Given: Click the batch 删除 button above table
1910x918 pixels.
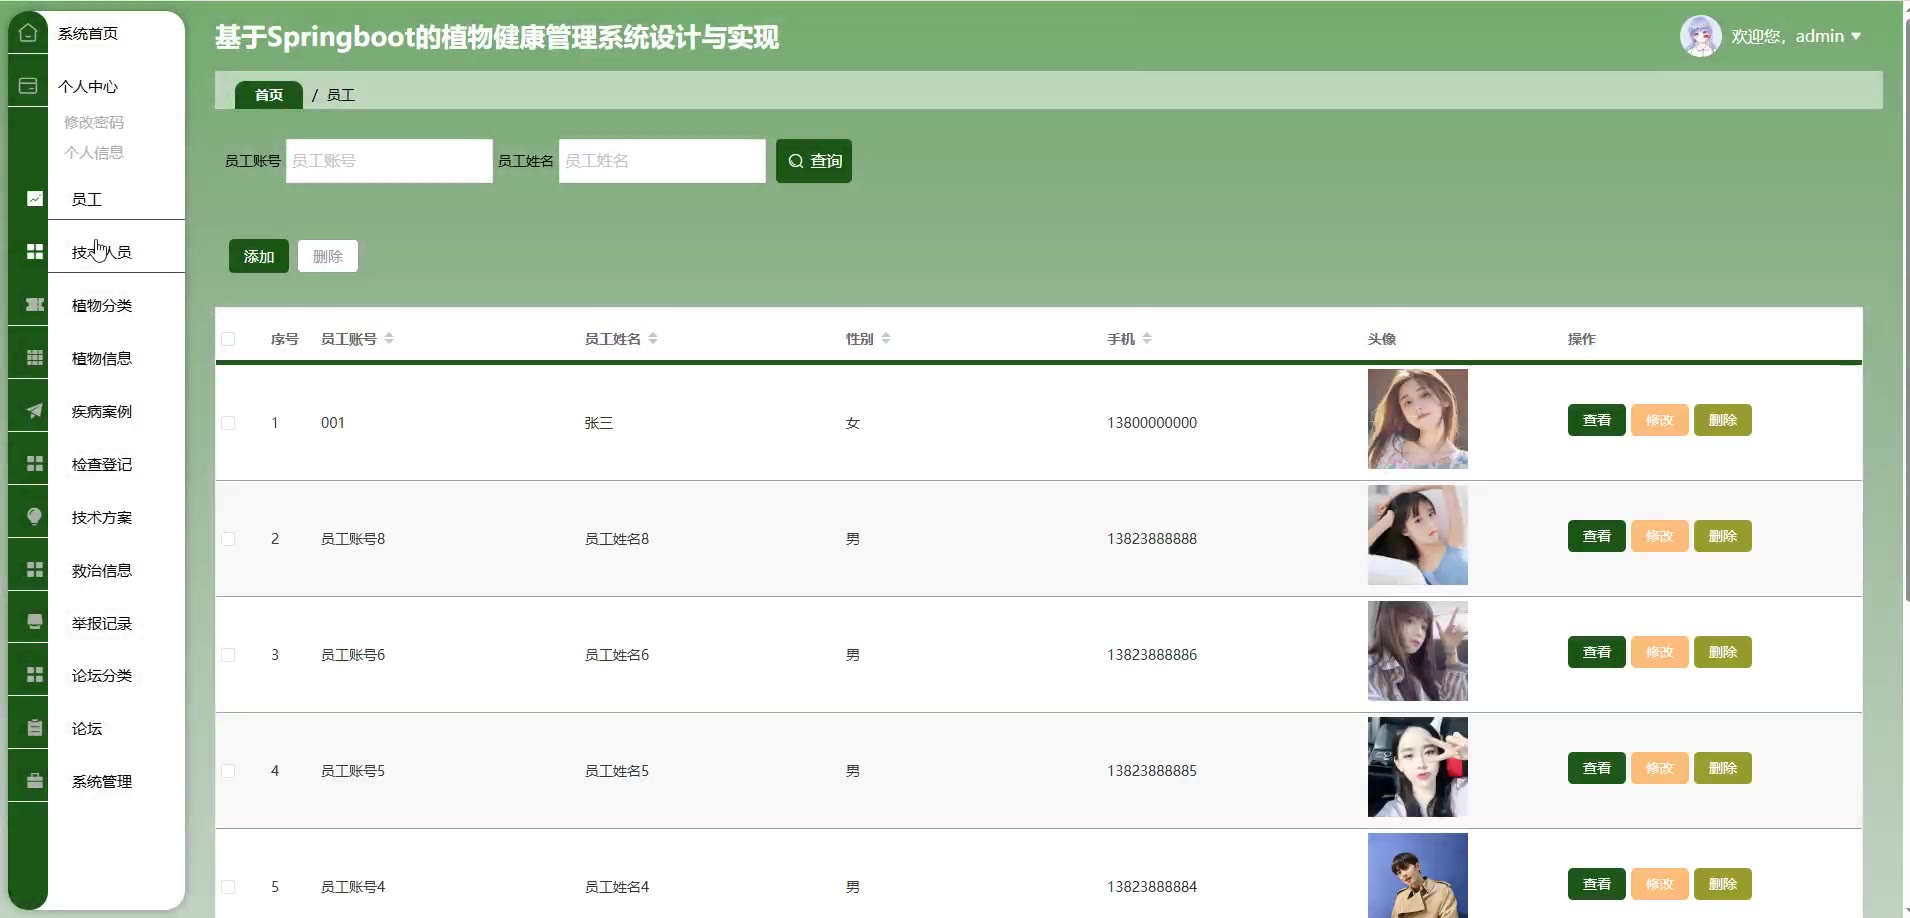Looking at the screenshot, I should [328, 256].
